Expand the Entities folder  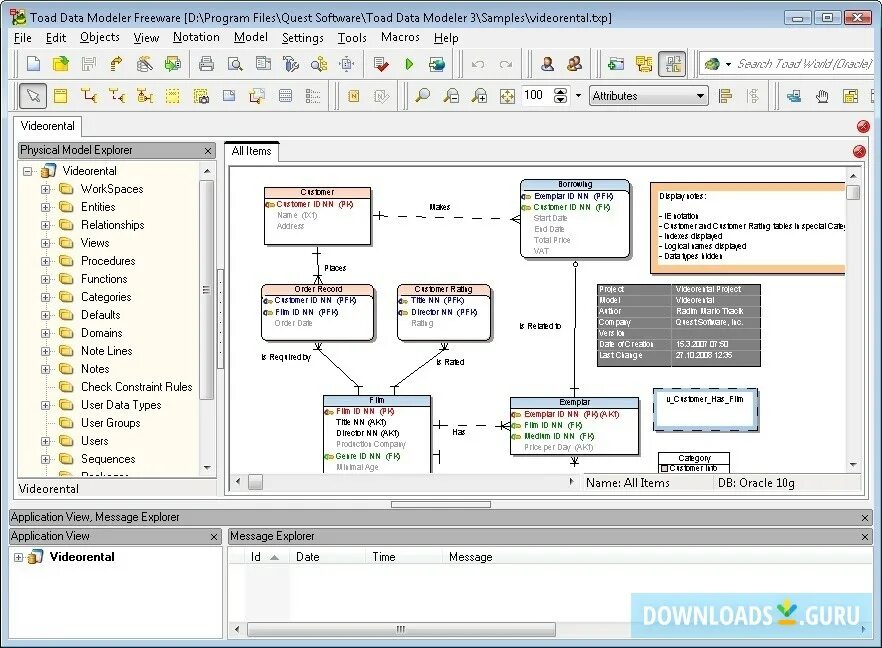pos(46,208)
